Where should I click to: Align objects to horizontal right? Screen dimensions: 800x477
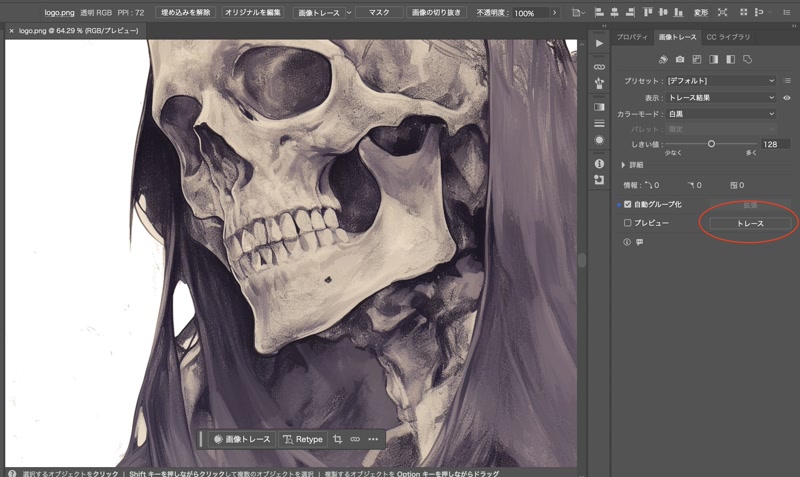(630, 12)
